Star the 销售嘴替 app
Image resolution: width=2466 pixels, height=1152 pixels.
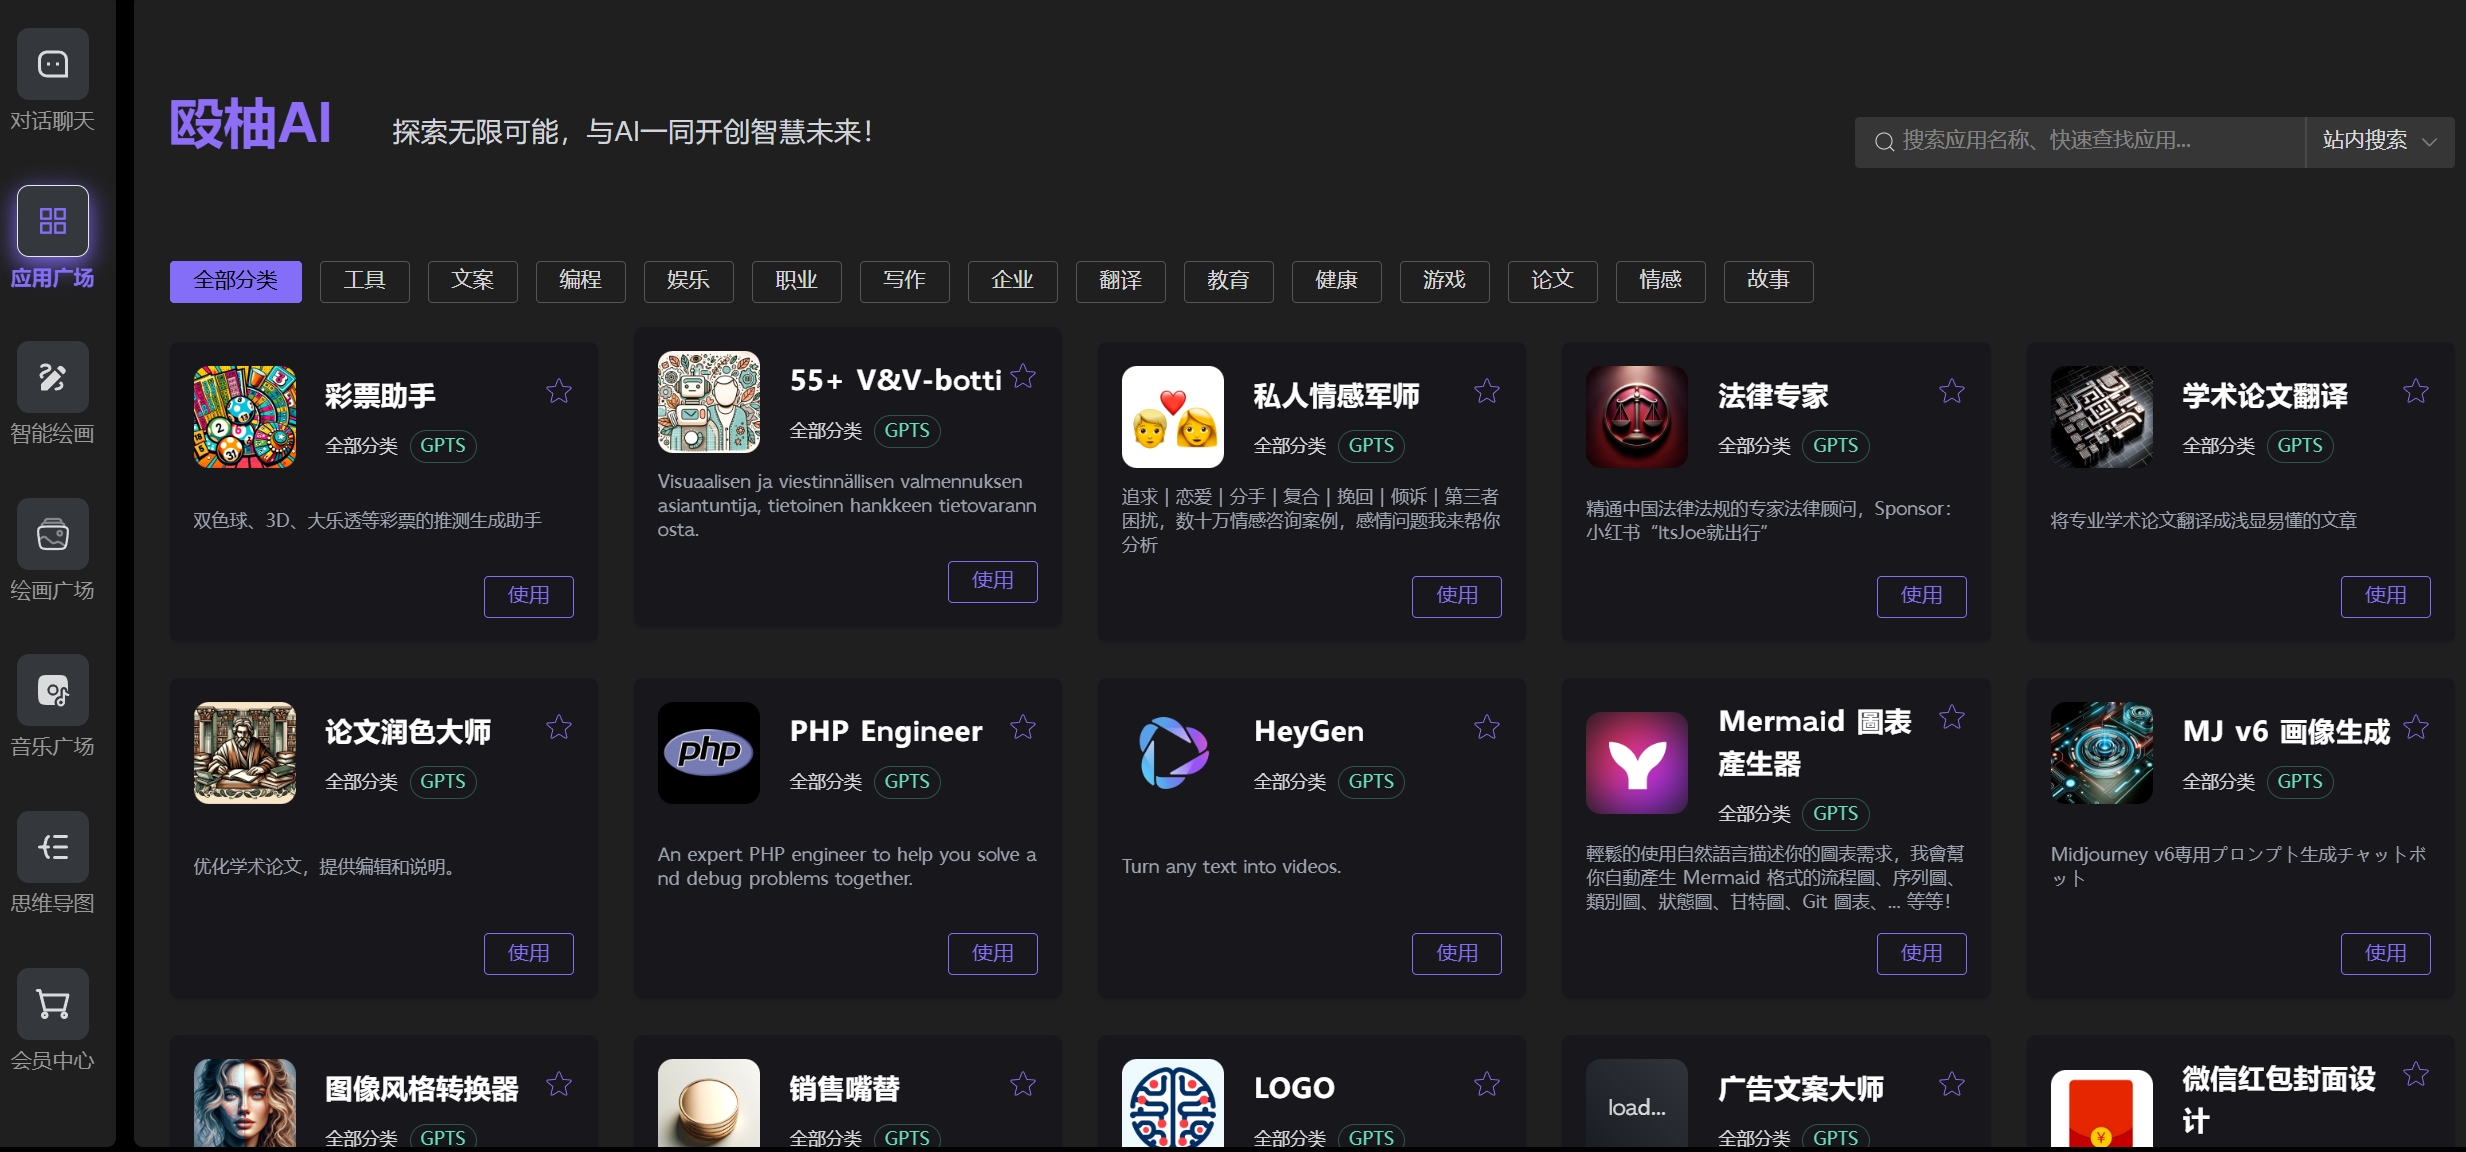(1023, 1084)
